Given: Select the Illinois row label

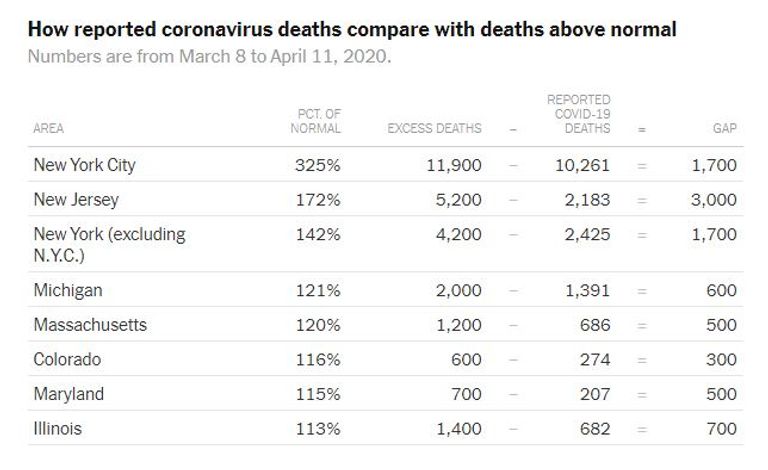Looking at the screenshot, I should (58, 429).
